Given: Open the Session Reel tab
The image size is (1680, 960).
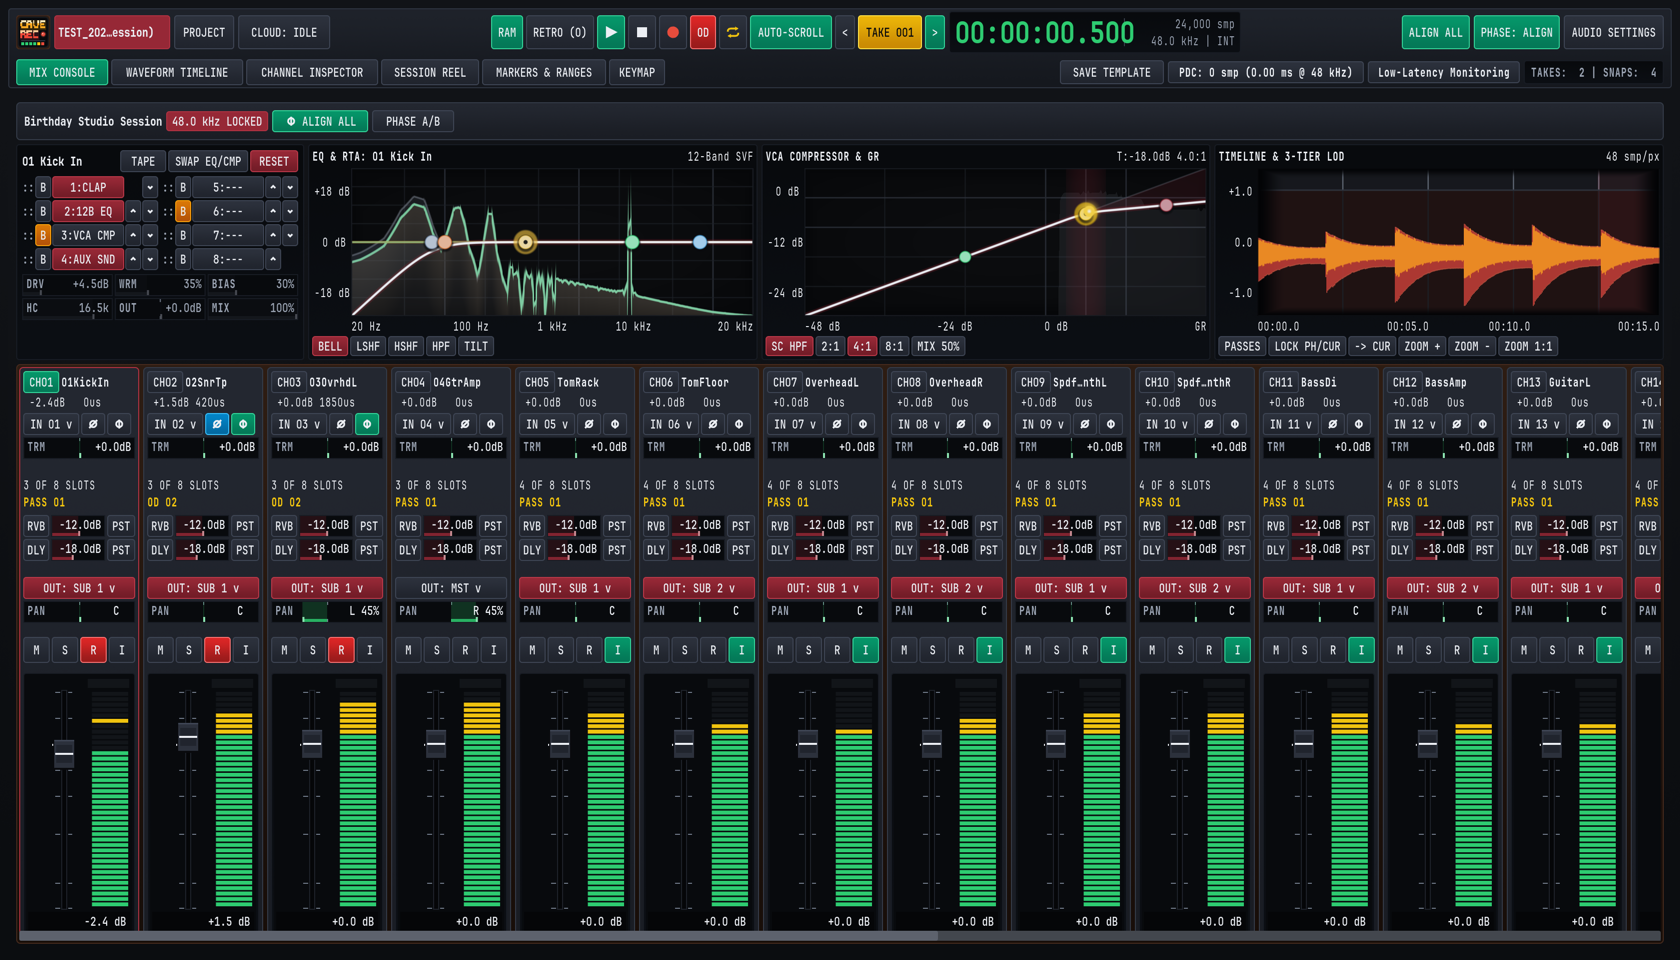Looking at the screenshot, I should [x=430, y=72].
